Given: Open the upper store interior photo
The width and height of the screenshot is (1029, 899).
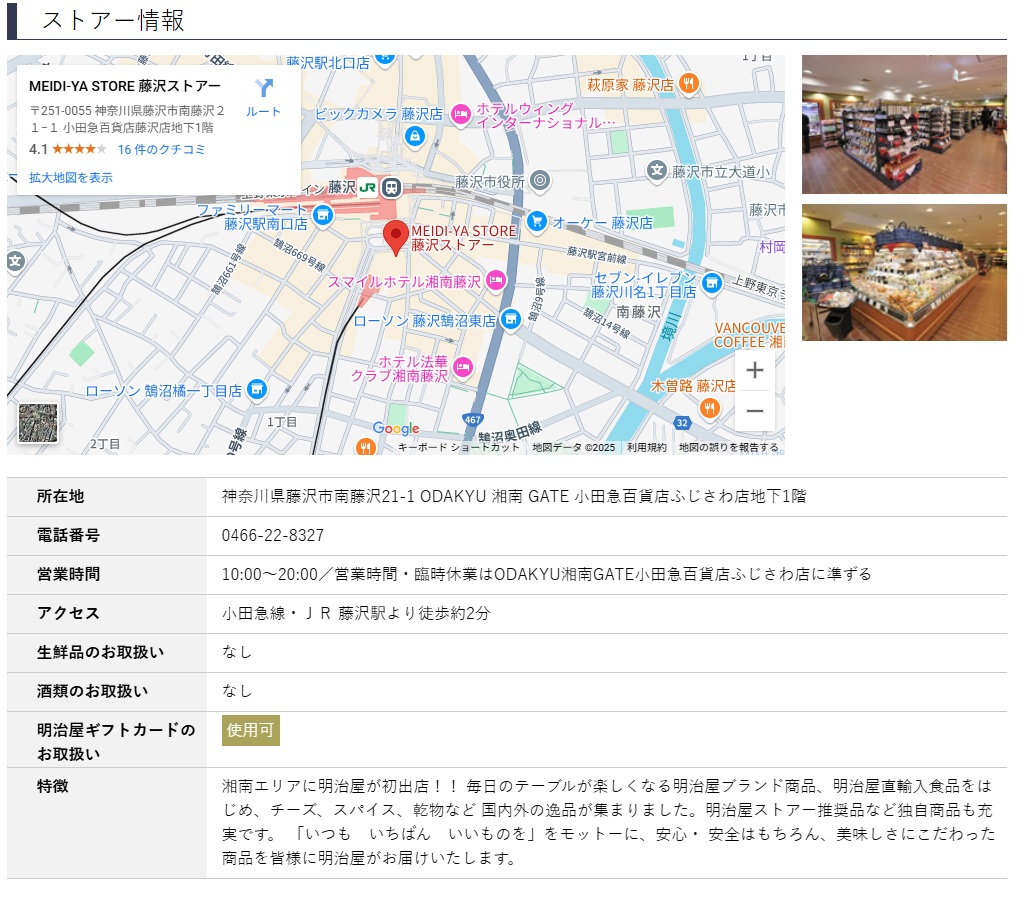Looking at the screenshot, I should [x=904, y=125].
